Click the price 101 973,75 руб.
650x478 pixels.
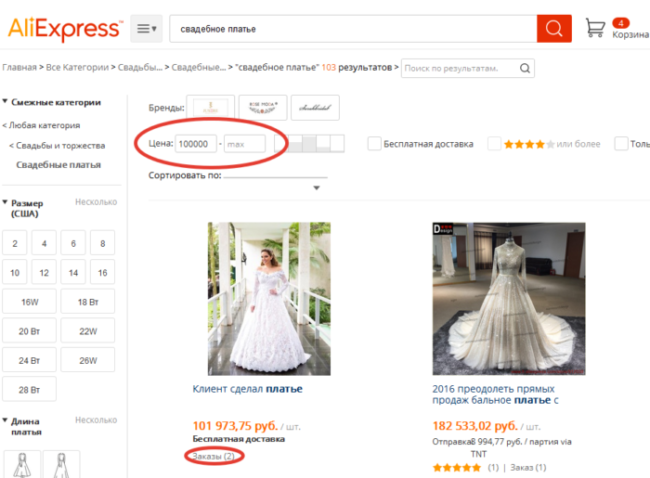[235, 426]
